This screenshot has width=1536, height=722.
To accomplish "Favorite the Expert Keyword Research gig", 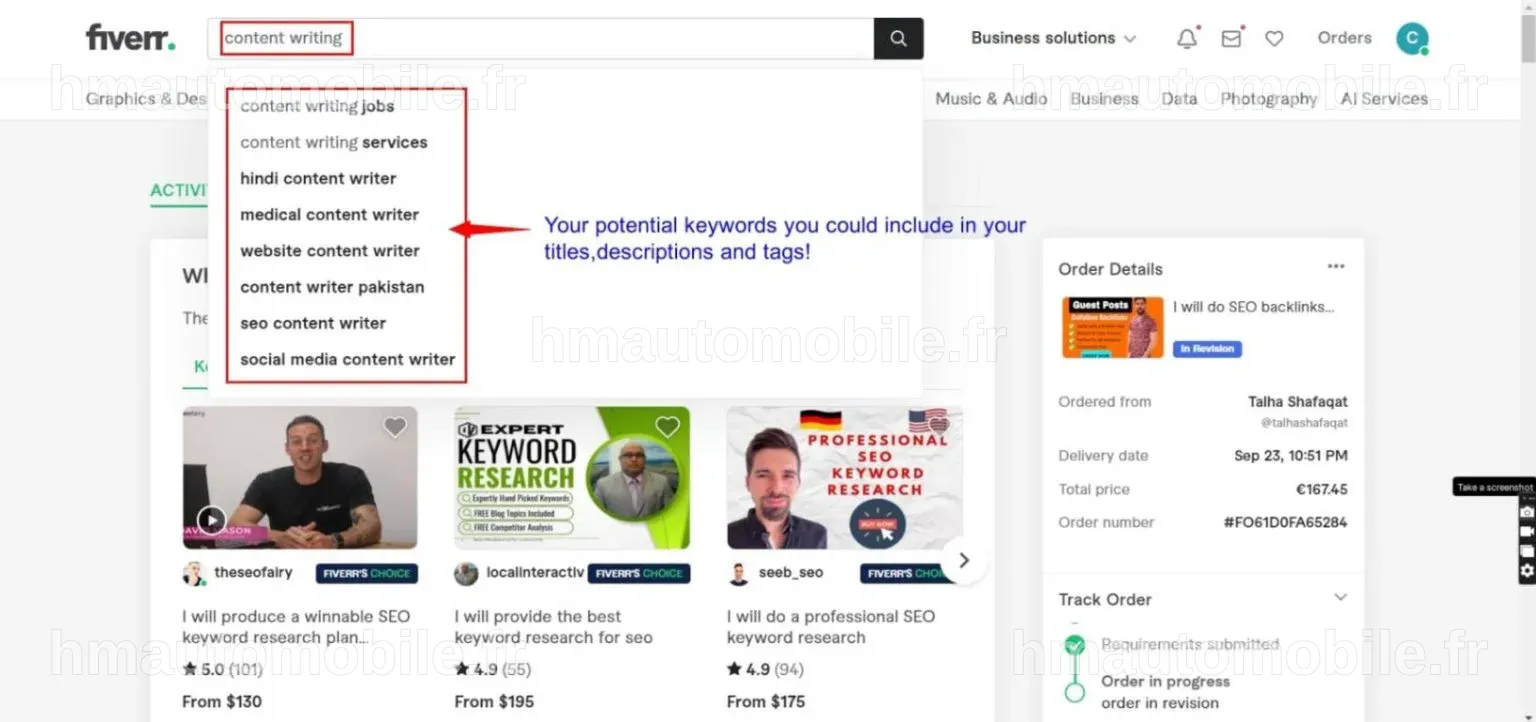I will click(667, 427).
